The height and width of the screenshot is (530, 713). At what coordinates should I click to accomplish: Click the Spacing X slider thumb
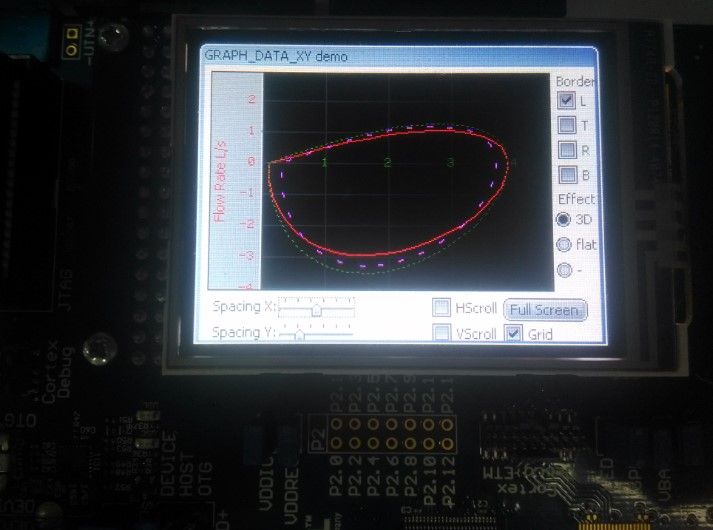316,310
